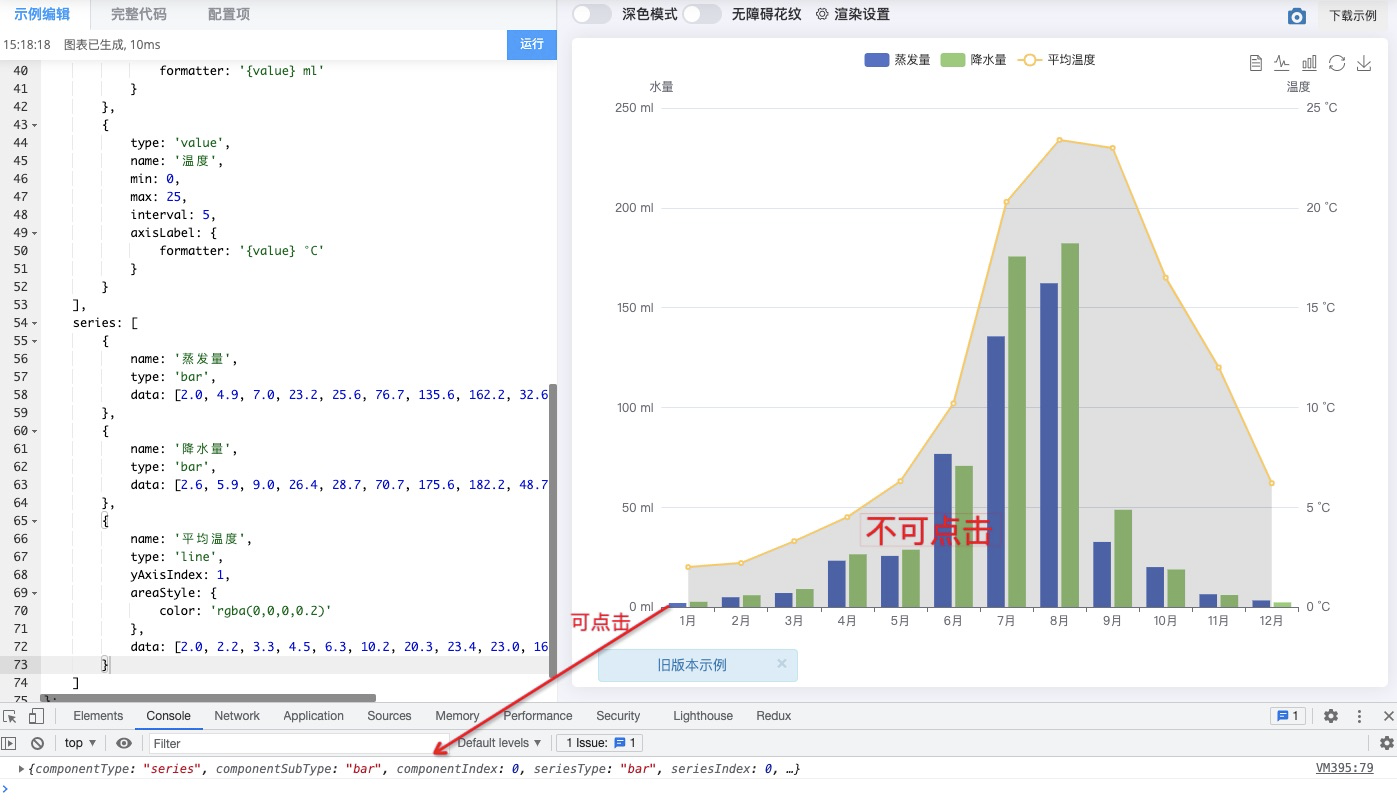Open the chart's data view toolbox icon
The height and width of the screenshot is (810, 1397).
pos(1256,62)
